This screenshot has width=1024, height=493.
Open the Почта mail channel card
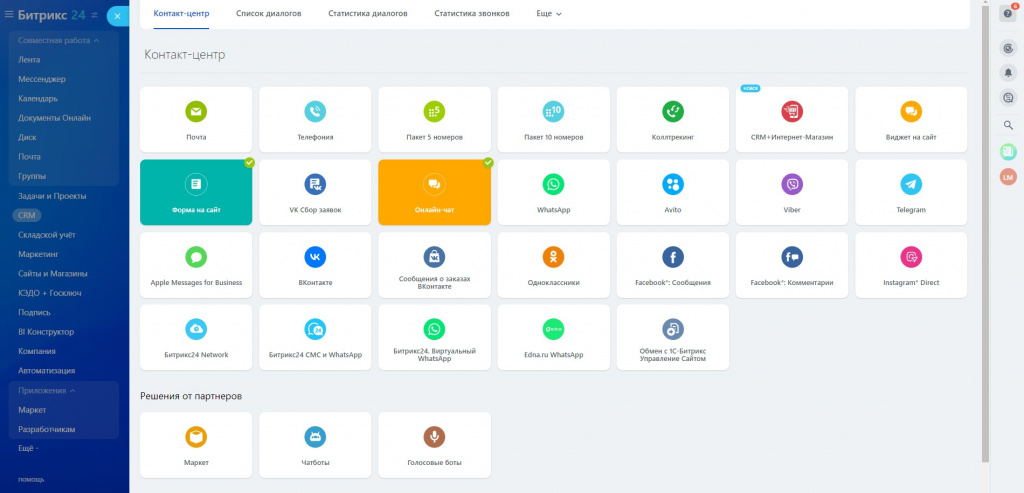196,119
